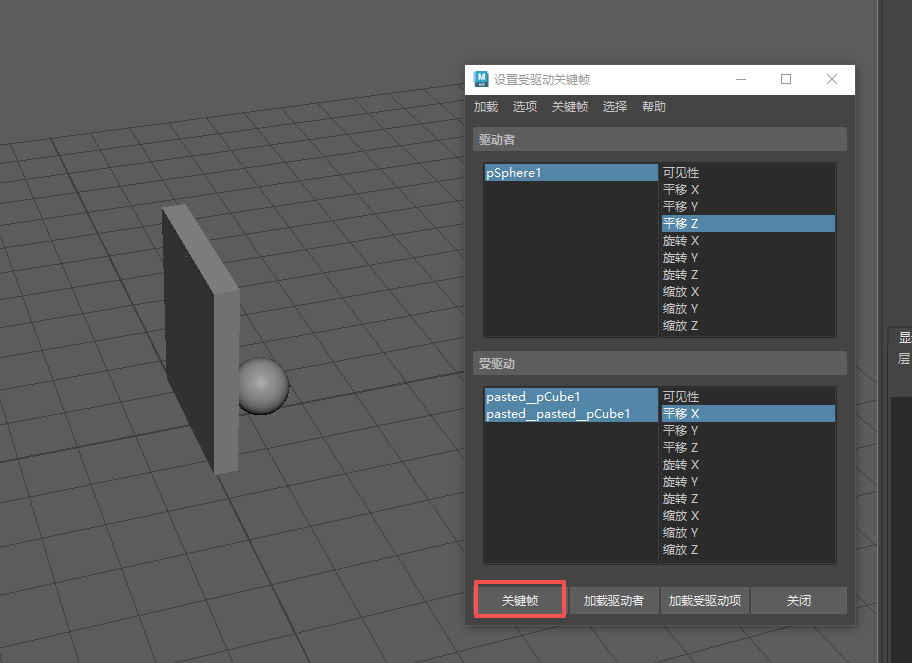
Task: Select 旋转 Y in the driven attribute list
Action: click(749, 482)
